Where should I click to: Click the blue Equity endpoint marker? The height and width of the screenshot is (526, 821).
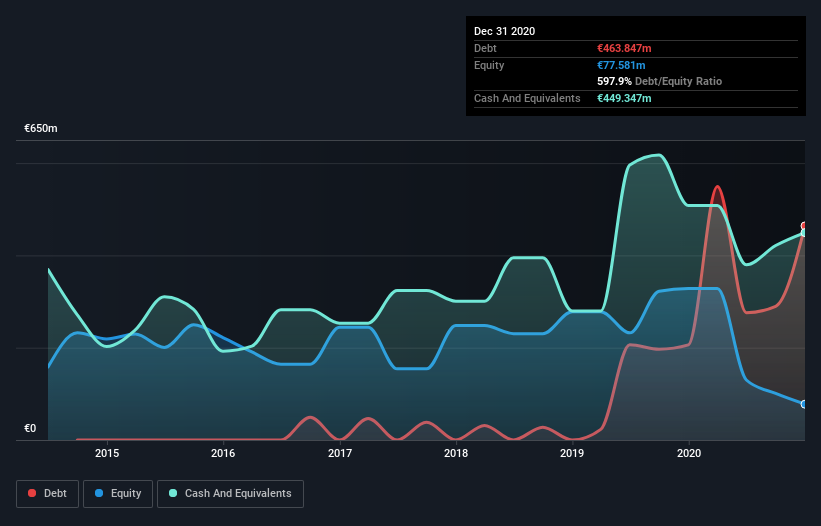click(x=804, y=404)
